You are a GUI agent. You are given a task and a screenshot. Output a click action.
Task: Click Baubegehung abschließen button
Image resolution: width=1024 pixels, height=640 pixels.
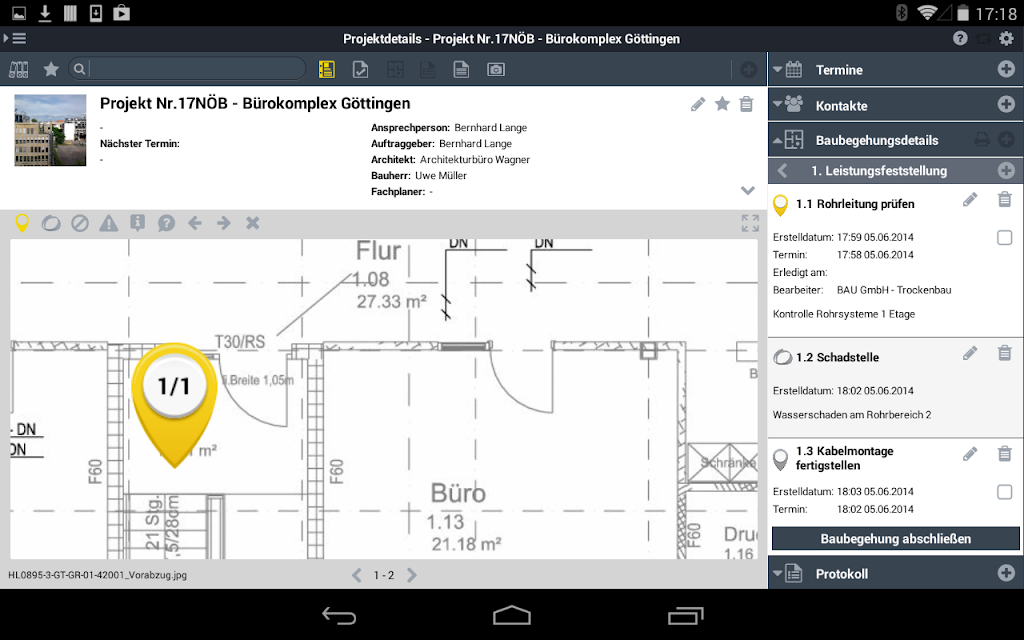coord(895,539)
